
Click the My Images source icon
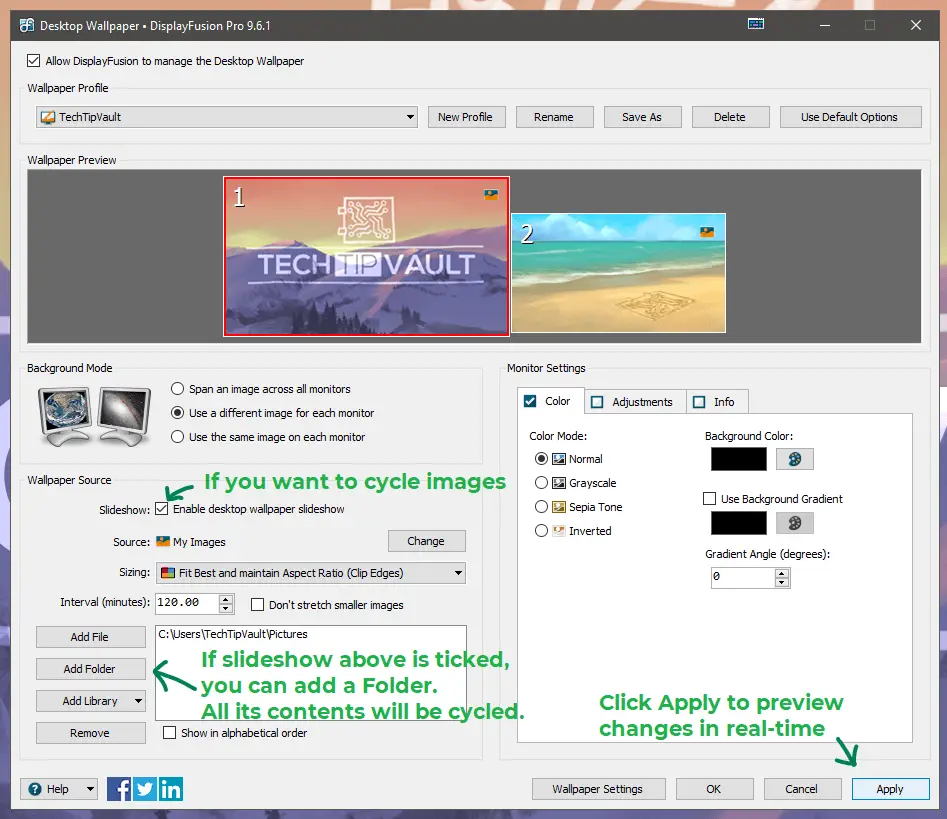[163, 541]
